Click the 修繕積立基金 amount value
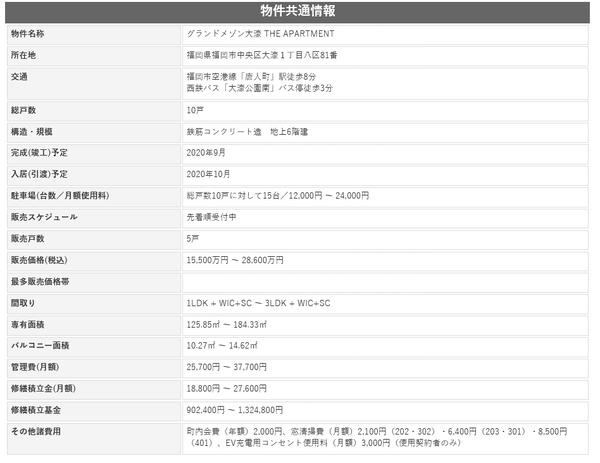This screenshot has height=463, width=600. tap(235, 410)
